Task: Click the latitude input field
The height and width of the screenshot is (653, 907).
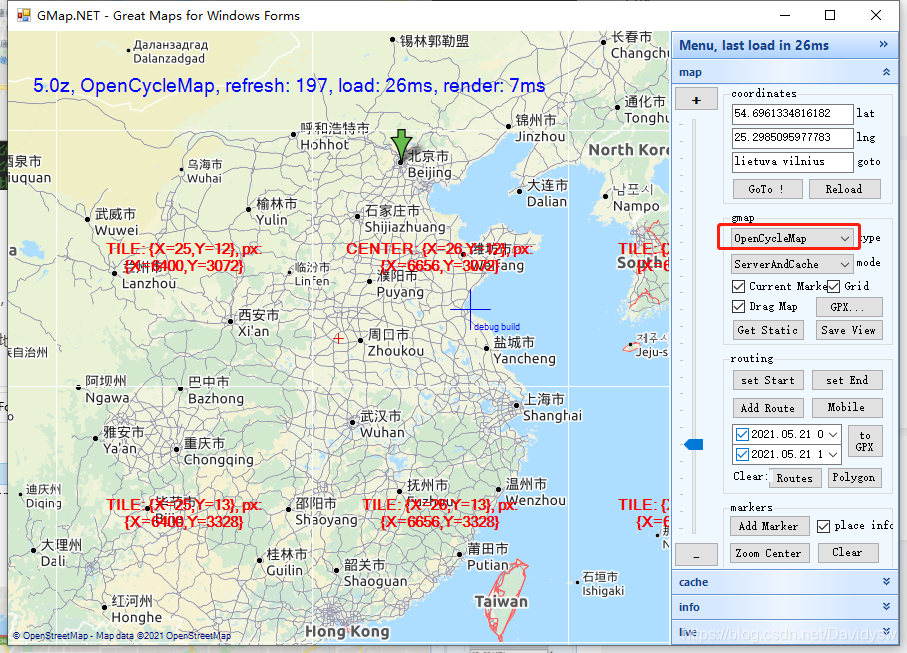Action: [x=792, y=113]
